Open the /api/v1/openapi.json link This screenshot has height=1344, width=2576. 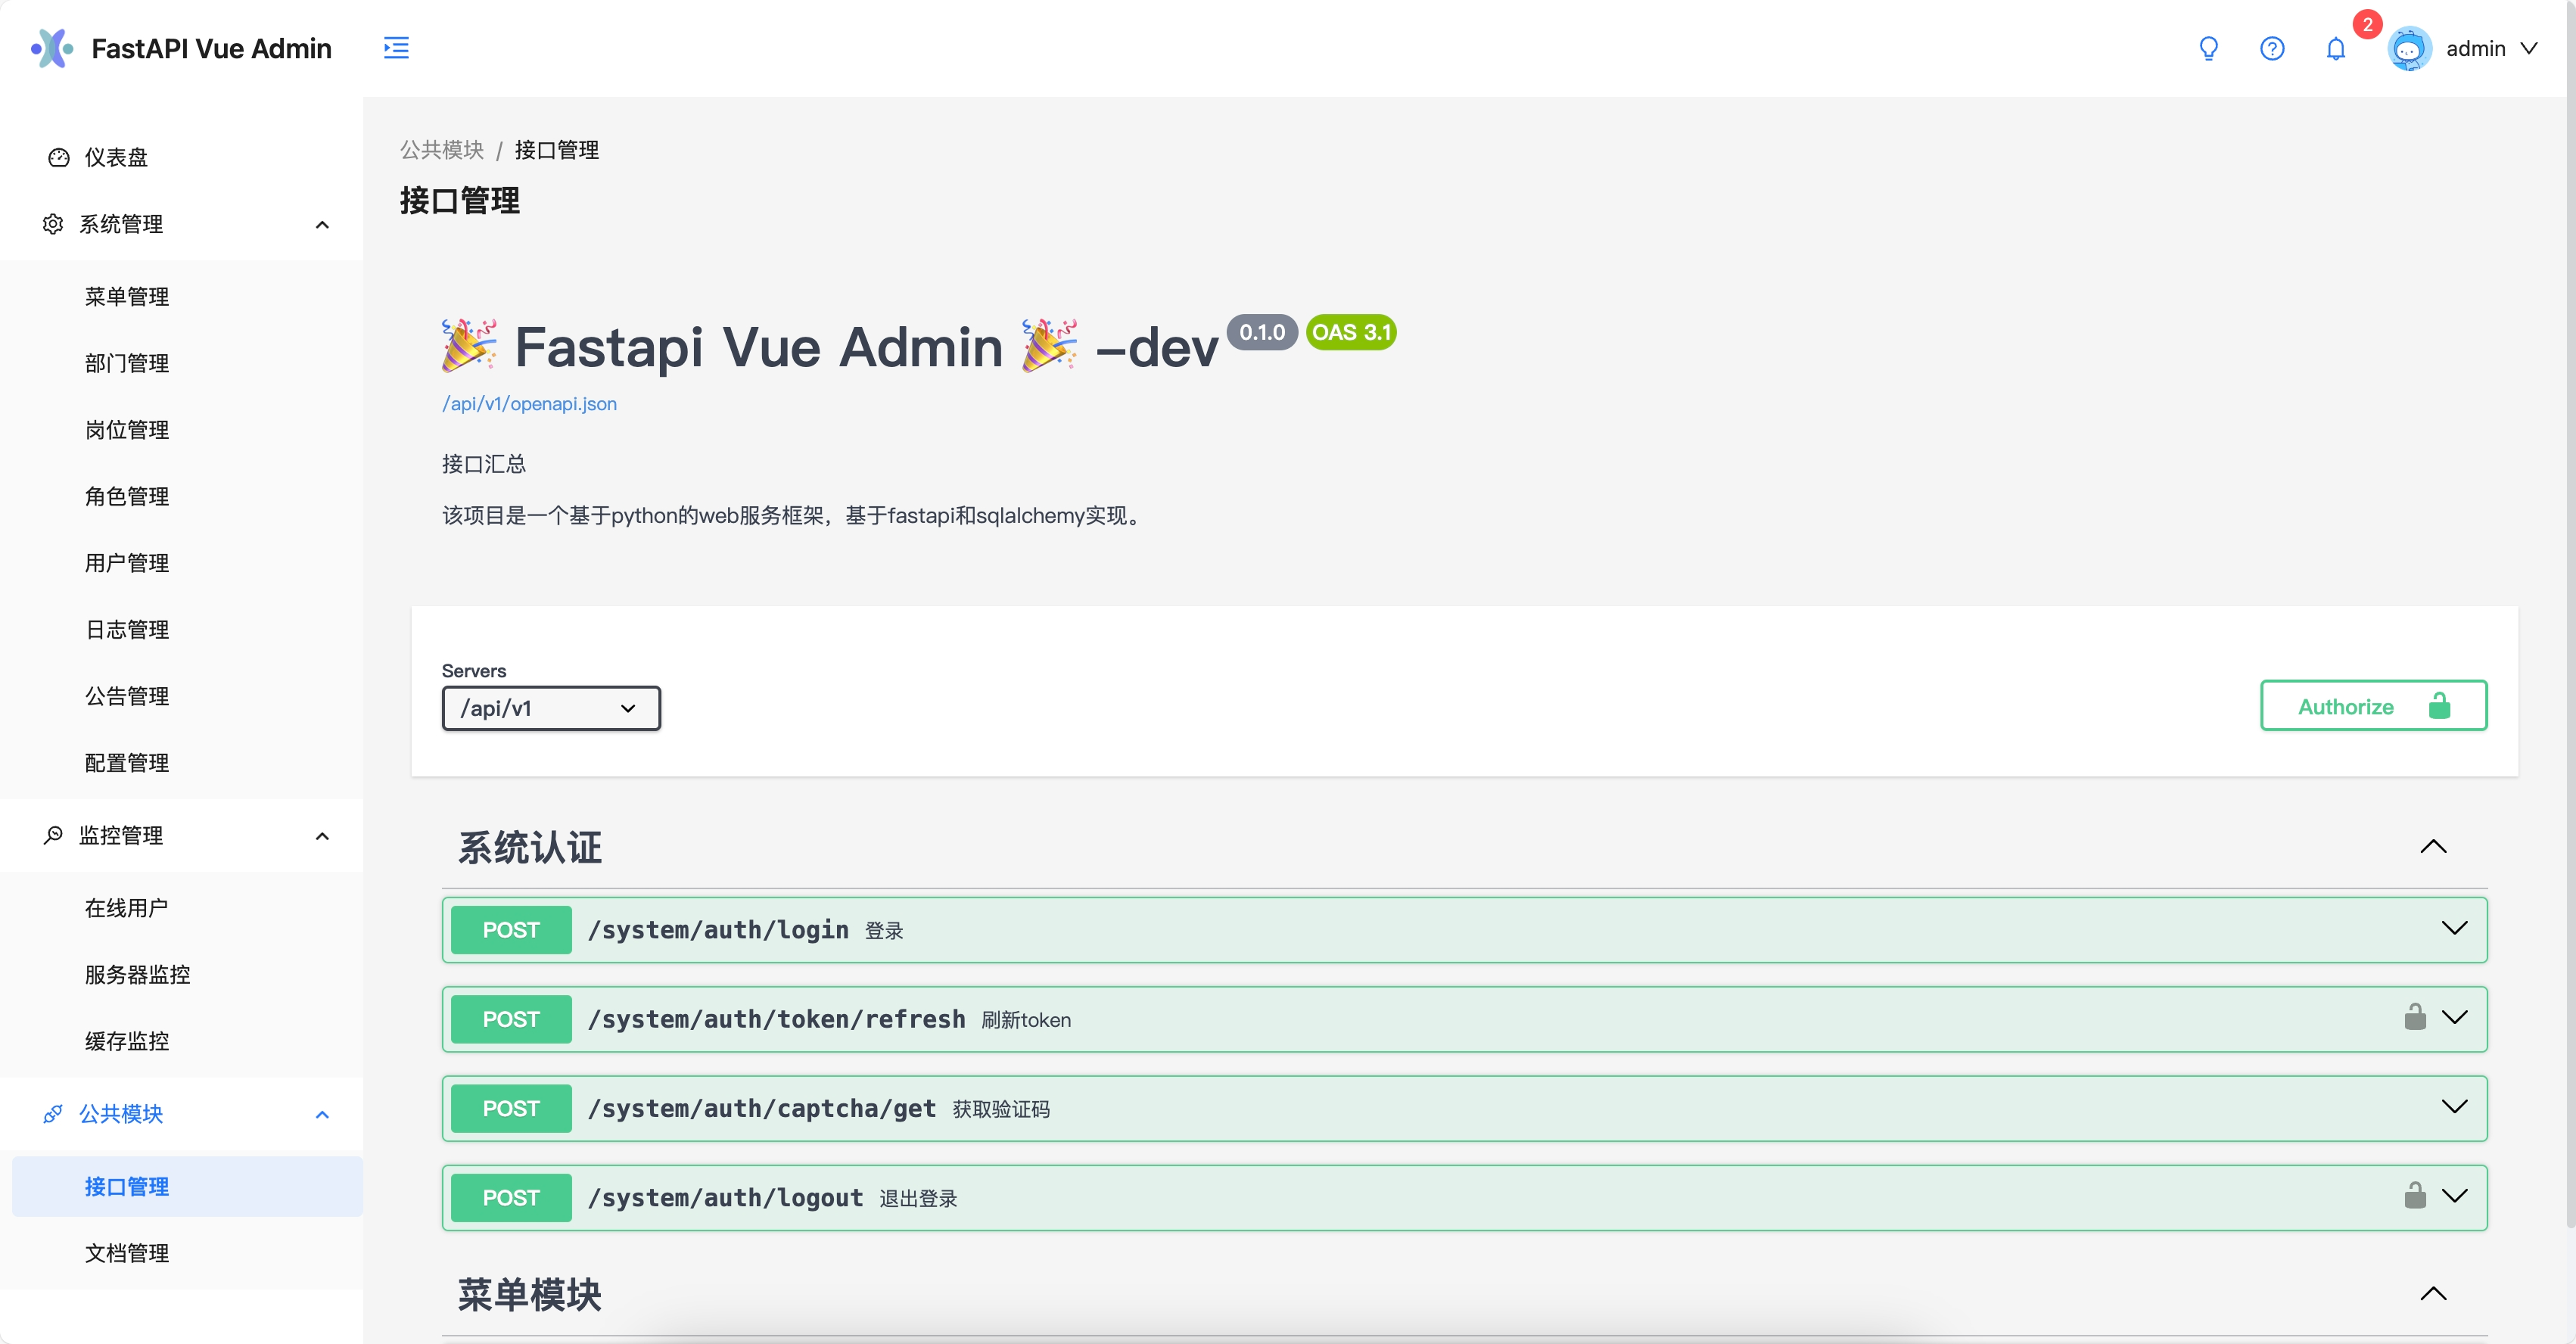529,403
